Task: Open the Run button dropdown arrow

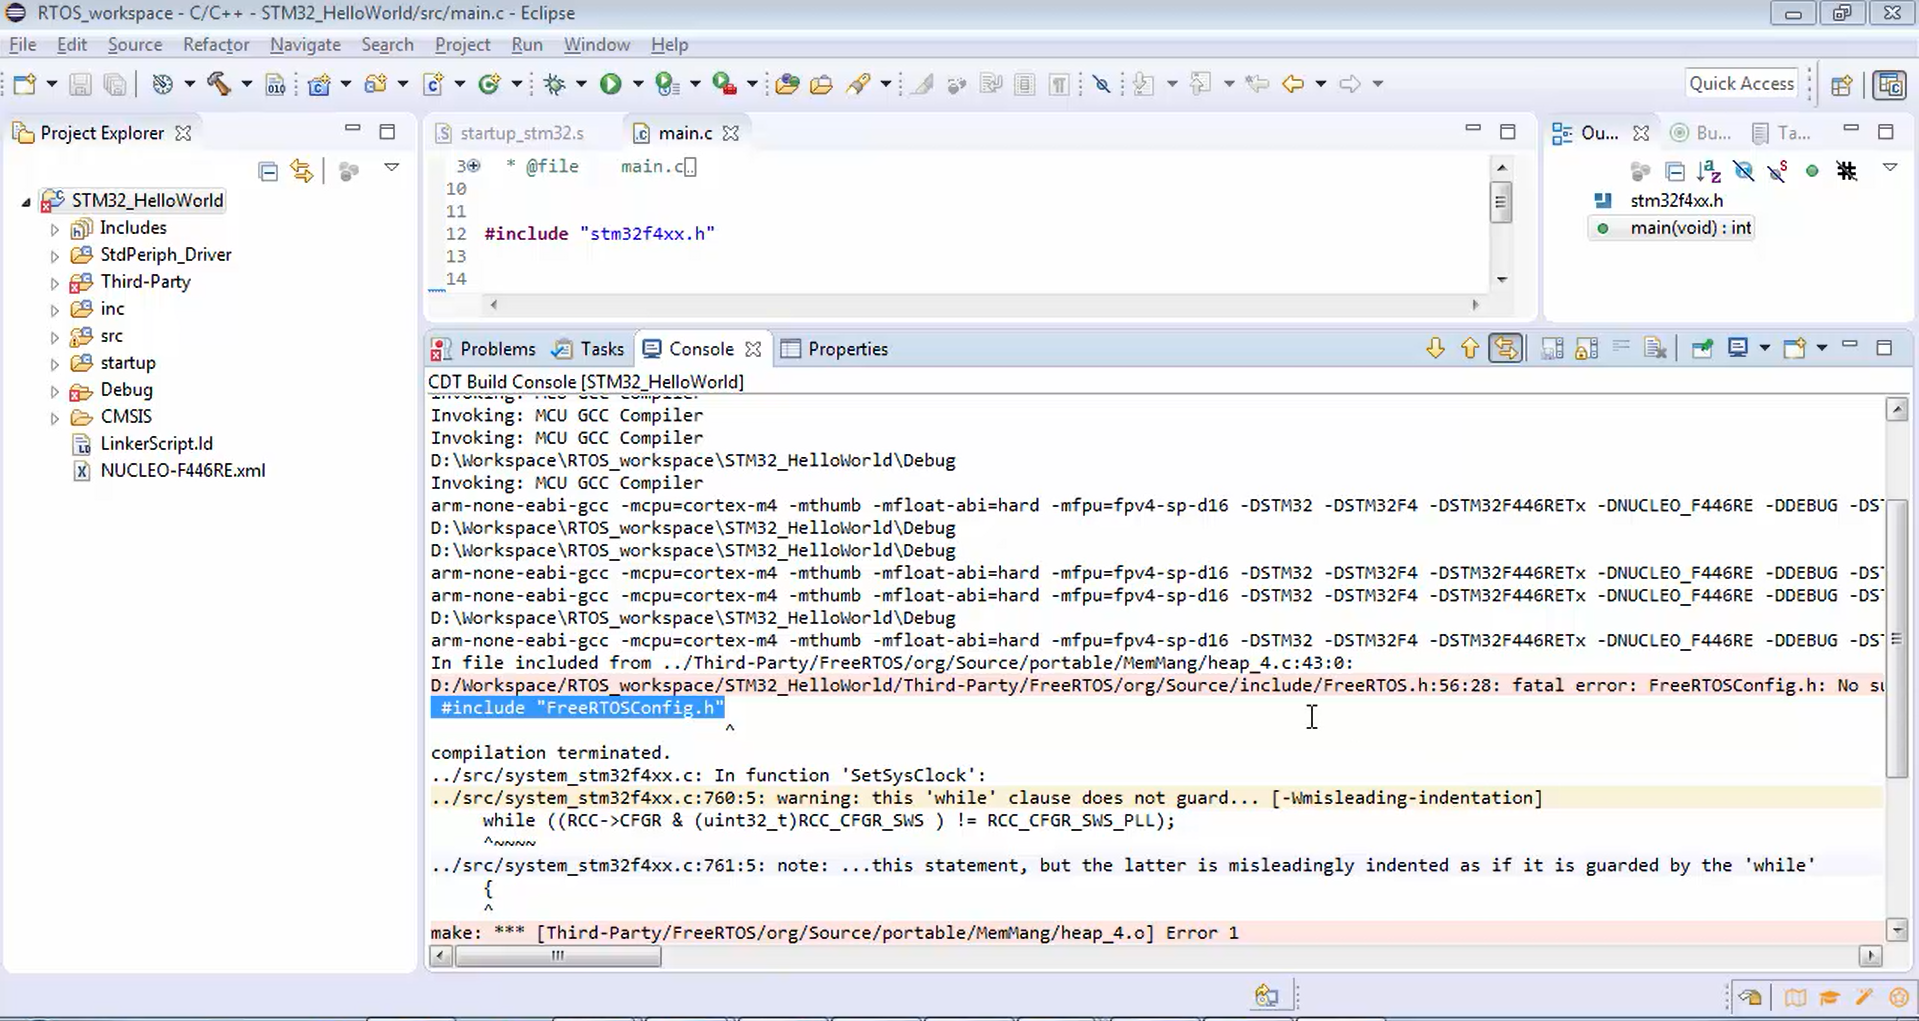Action: click(637, 84)
